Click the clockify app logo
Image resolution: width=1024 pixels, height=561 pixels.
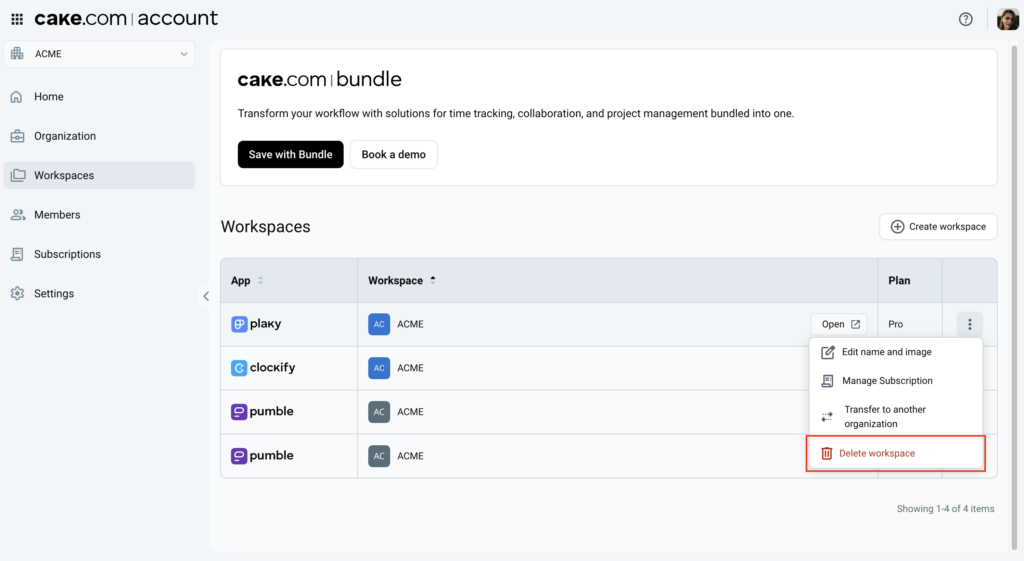click(263, 368)
